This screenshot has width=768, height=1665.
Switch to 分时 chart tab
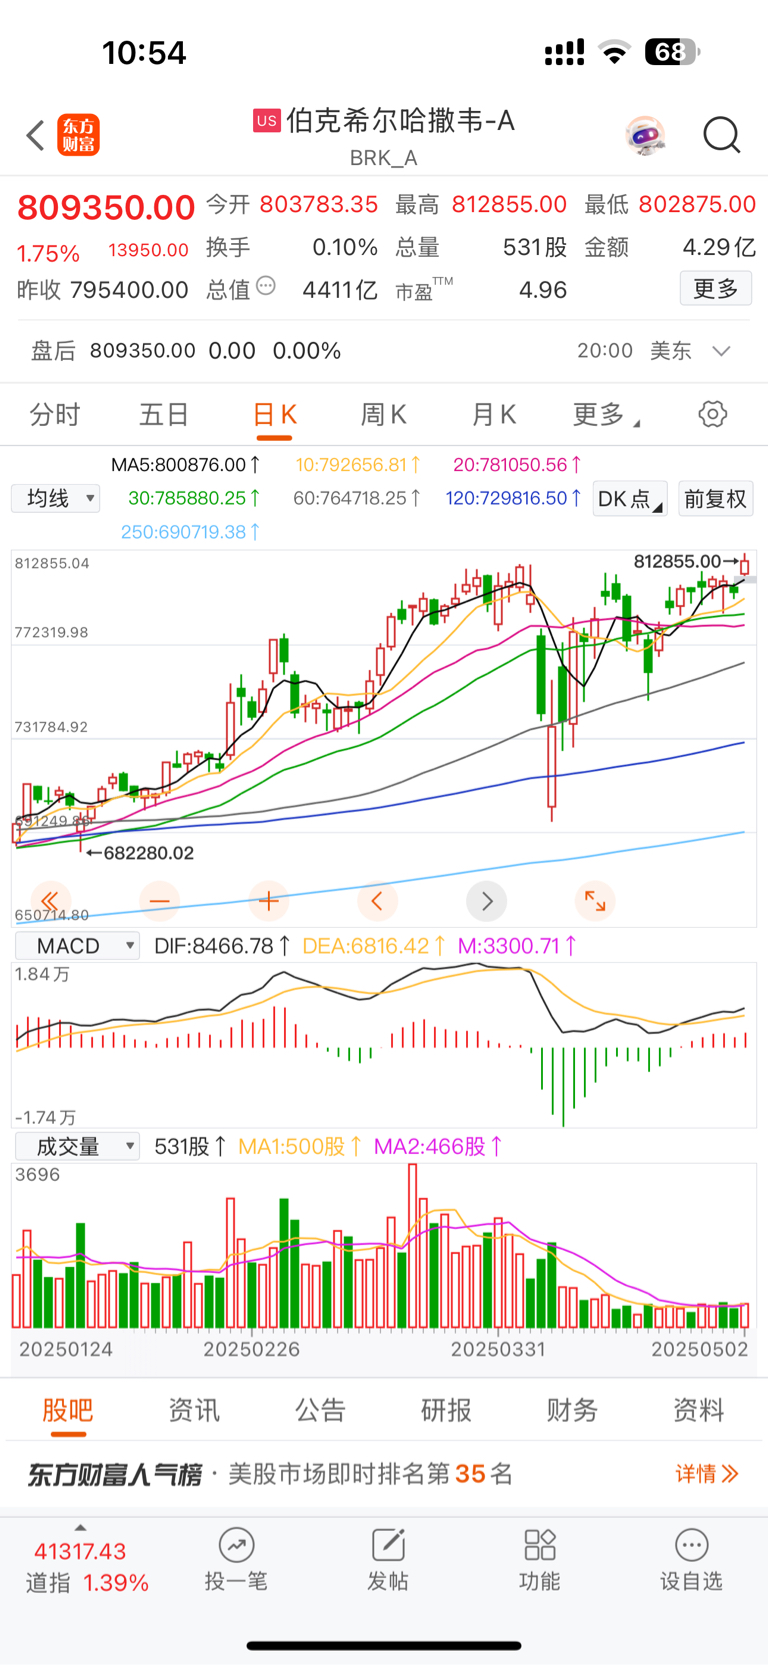(55, 415)
